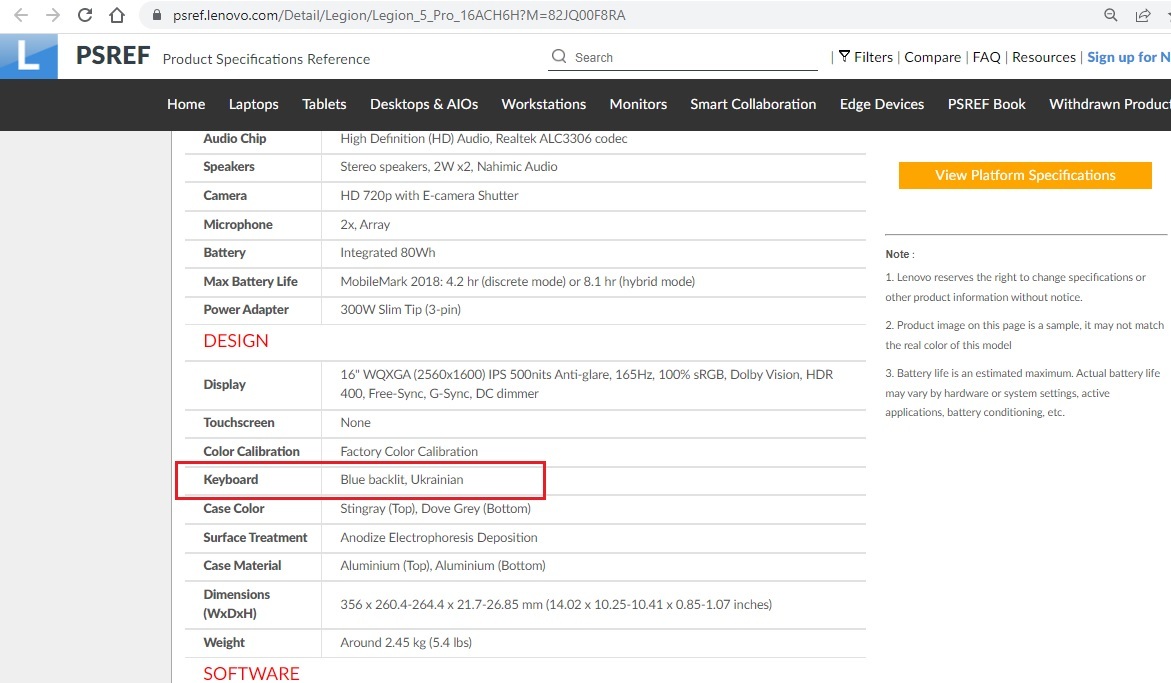Image resolution: width=1171 pixels, height=683 pixels.
Task: Click the Note heading in sidebar
Action: [900, 254]
